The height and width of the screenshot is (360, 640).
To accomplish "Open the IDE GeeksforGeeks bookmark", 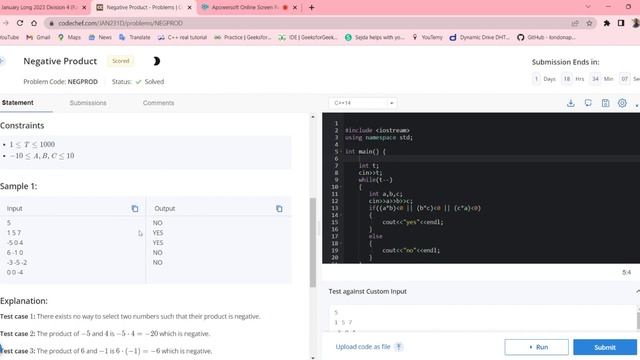I will (x=308, y=37).
